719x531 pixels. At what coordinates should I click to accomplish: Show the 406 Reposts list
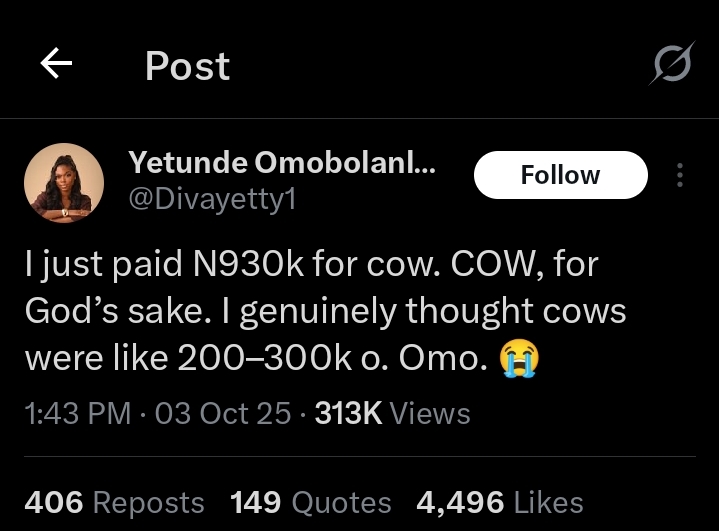pyautogui.click(x=114, y=502)
